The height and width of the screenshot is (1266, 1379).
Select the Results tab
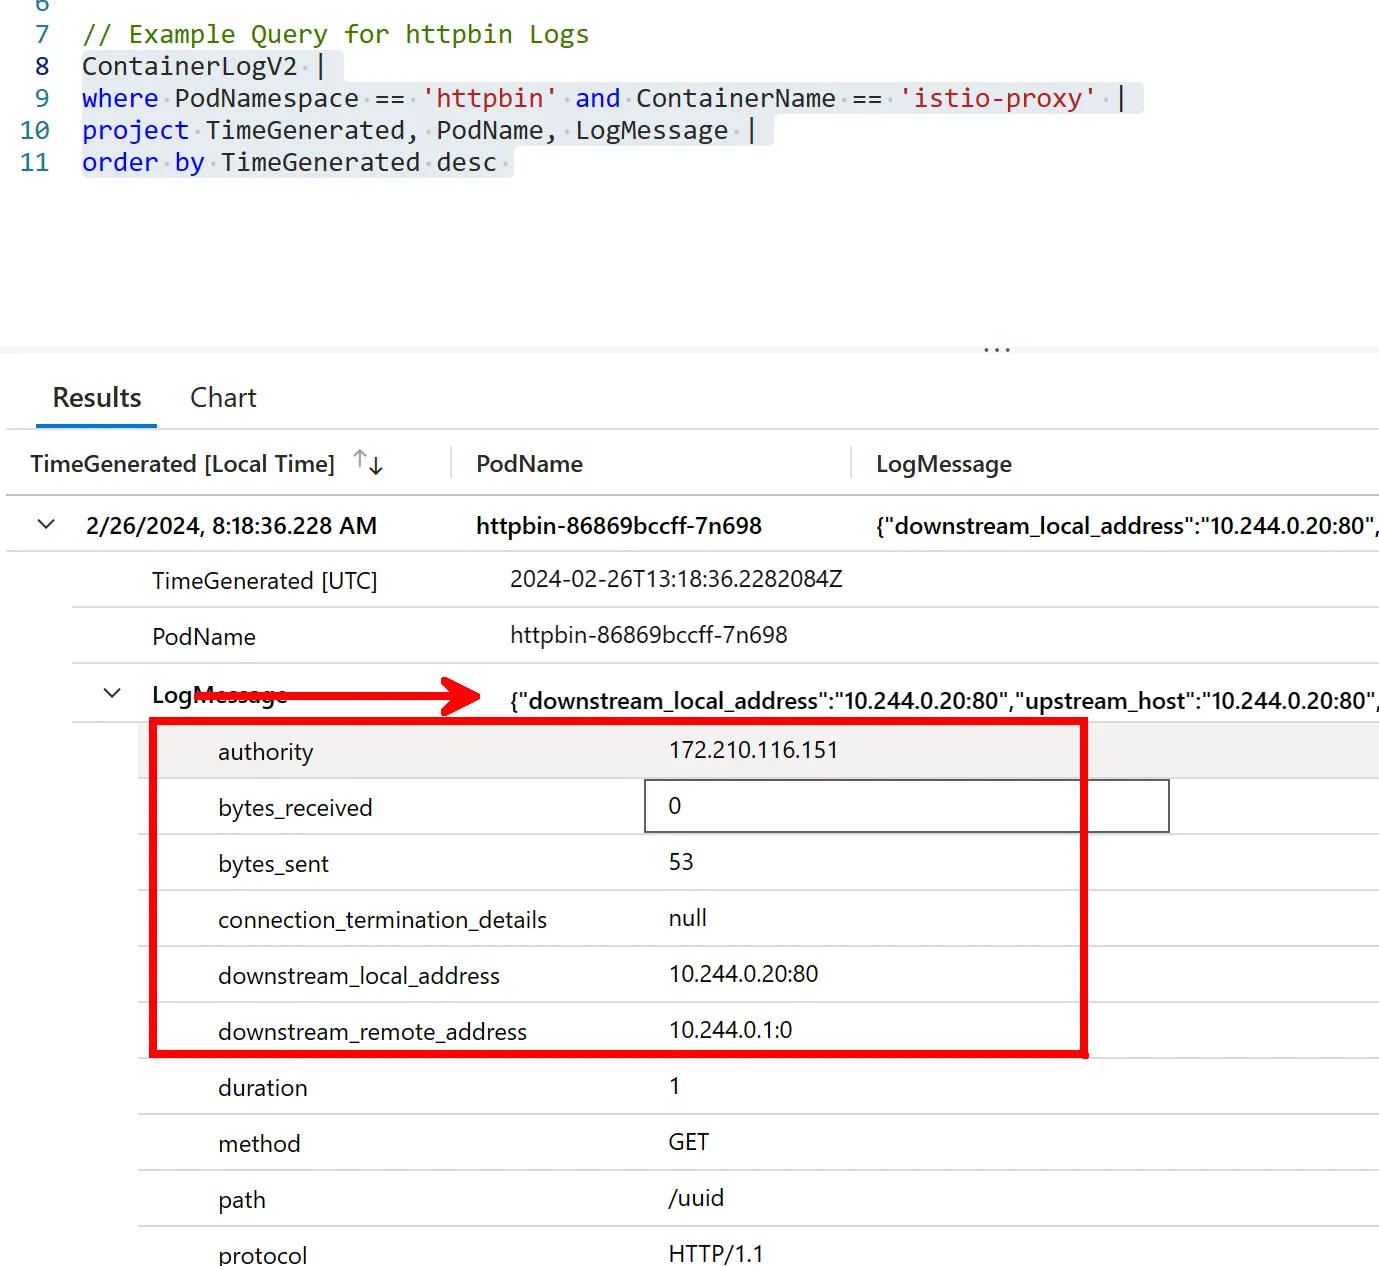pyautogui.click(x=97, y=398)
